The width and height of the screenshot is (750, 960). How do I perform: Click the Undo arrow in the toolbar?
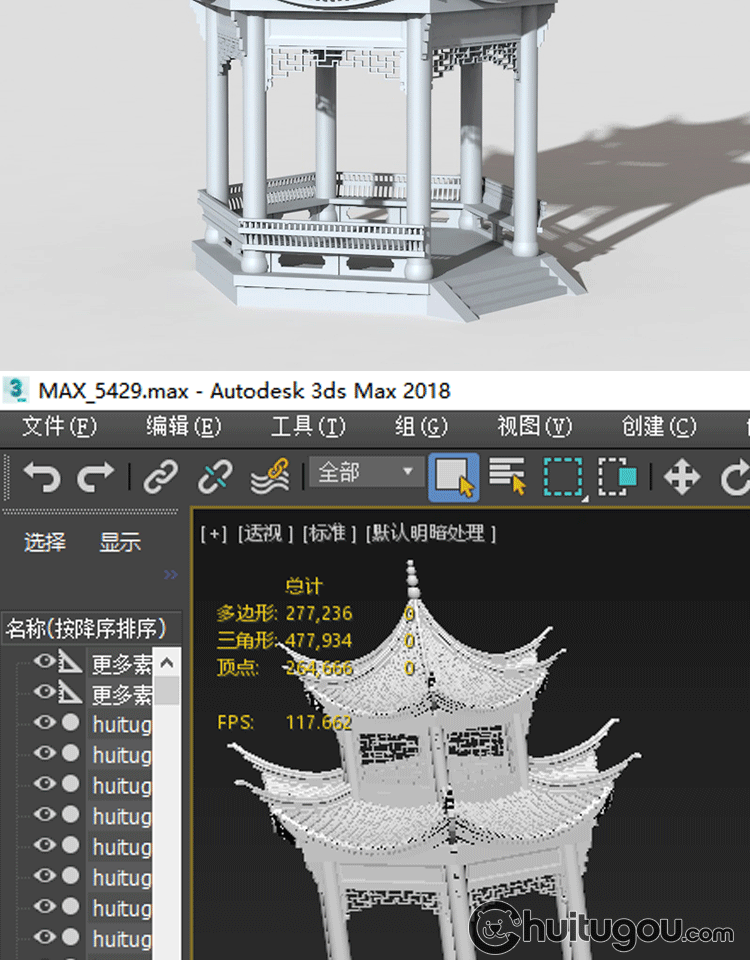pyautogui.click(x=42, y=477)
